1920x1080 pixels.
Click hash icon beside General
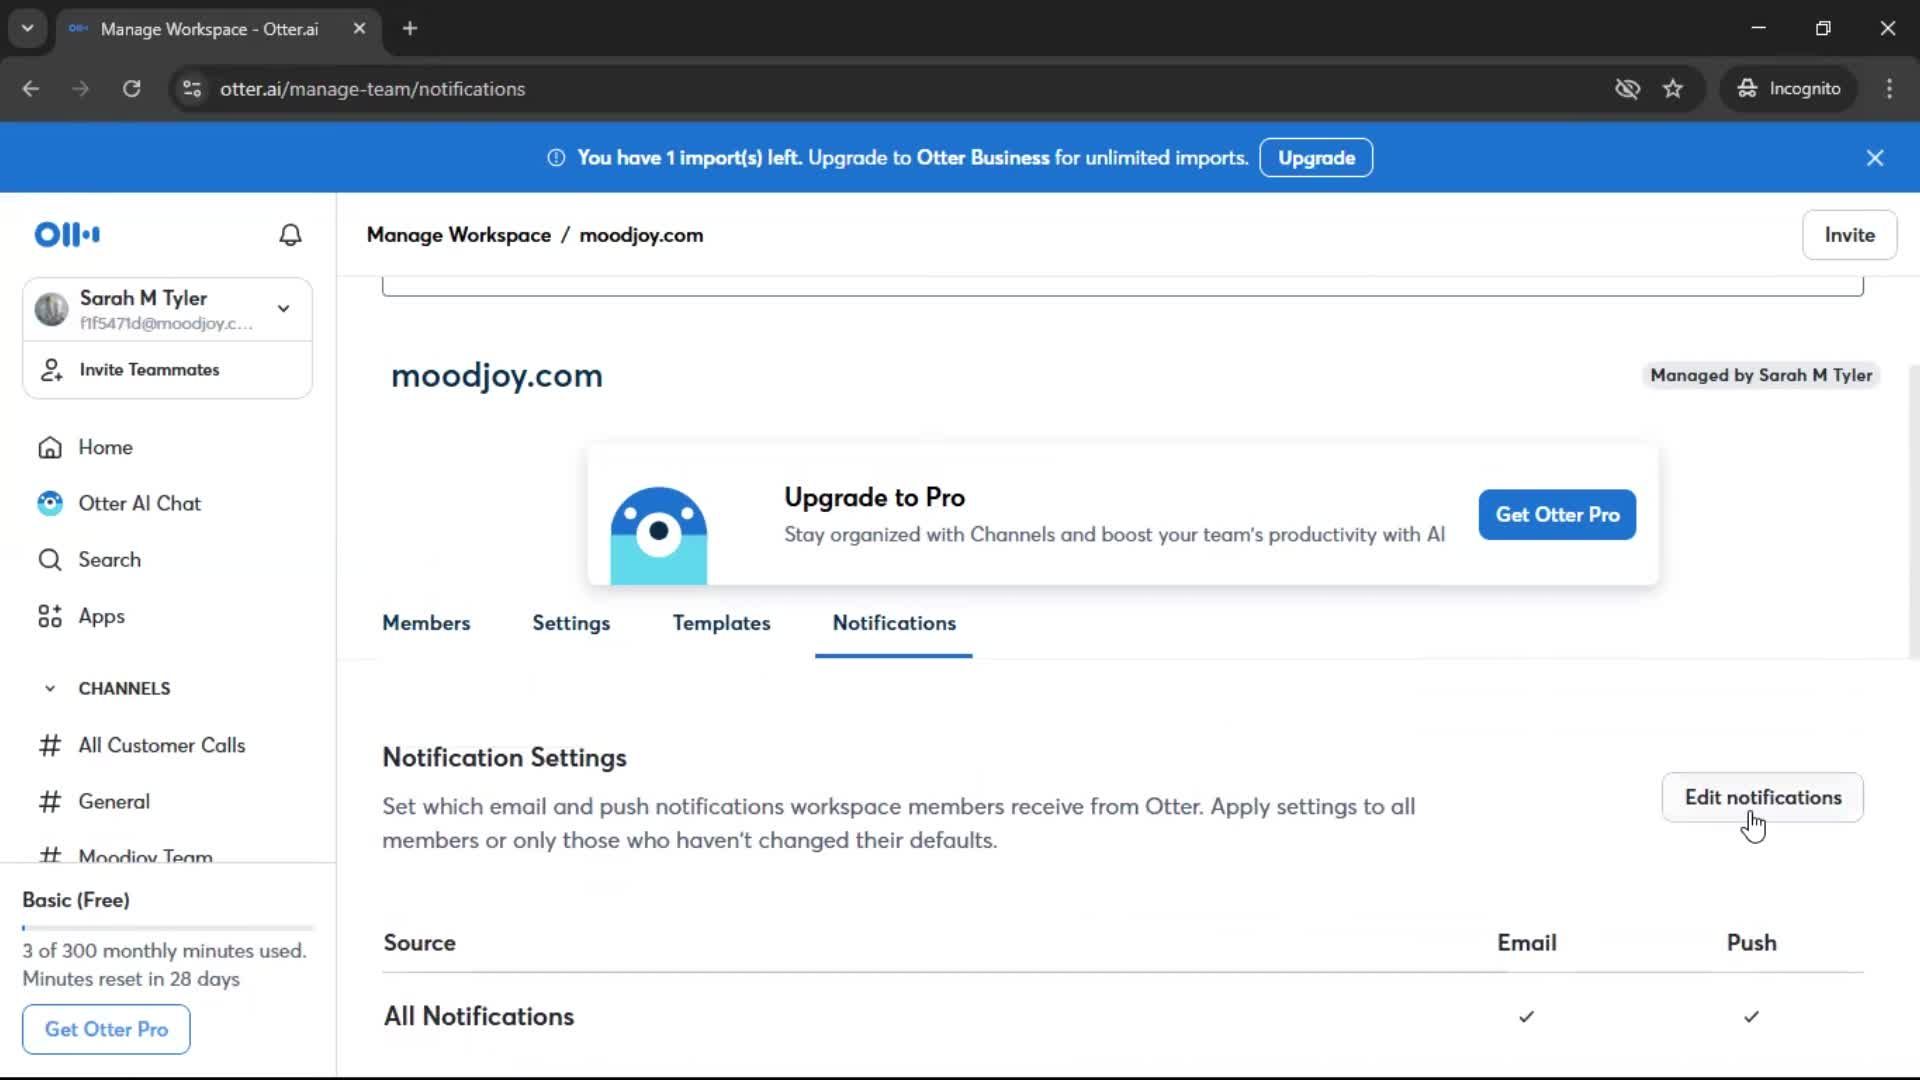click(50, 802)
